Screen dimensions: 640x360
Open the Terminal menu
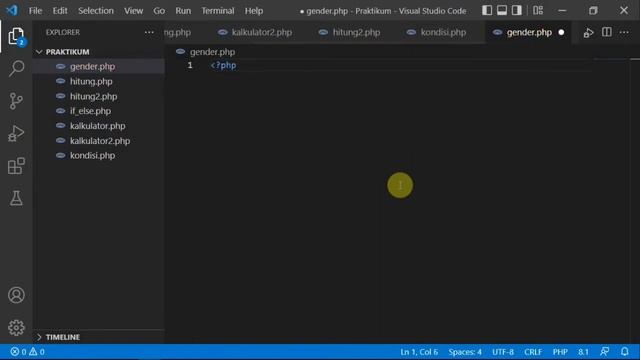coord(218,11)
